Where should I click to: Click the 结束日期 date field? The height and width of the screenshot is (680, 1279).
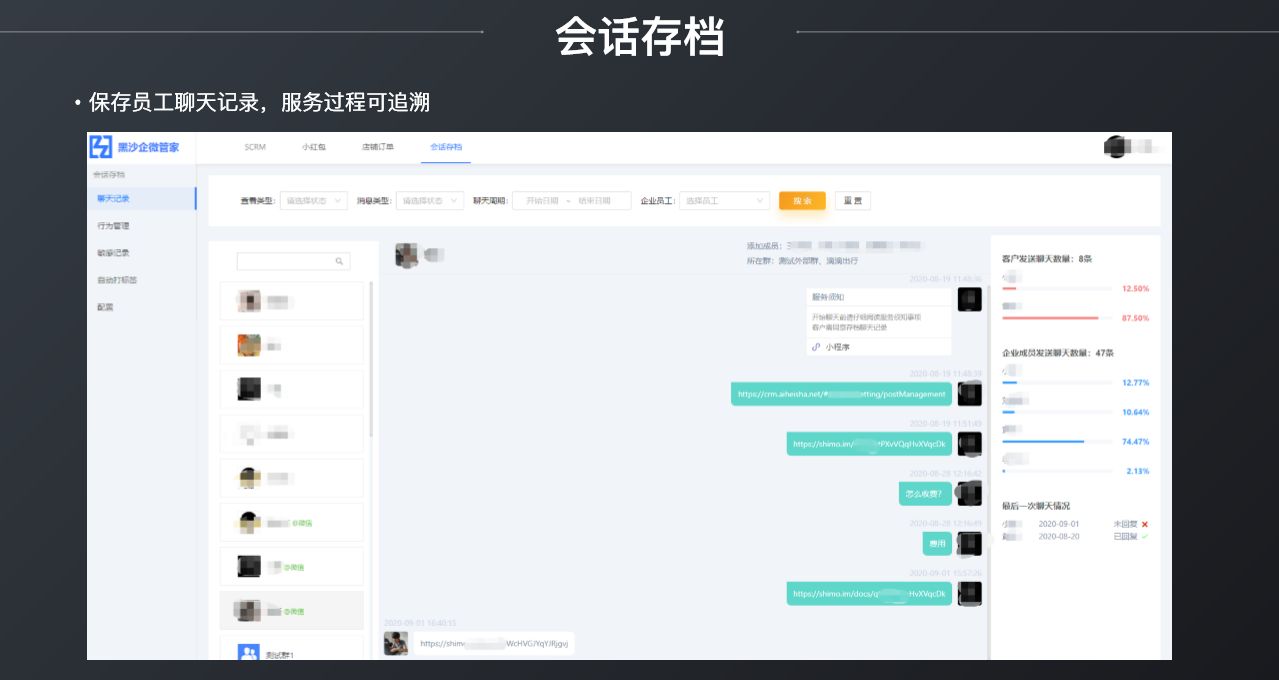[x=594, y=200]
